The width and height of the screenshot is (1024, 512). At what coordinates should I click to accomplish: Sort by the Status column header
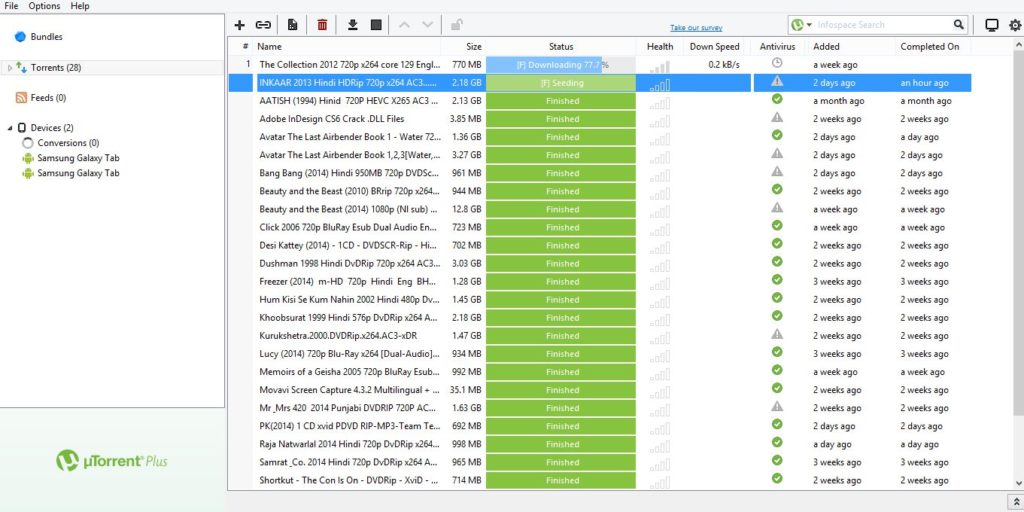tap(561, 46)
